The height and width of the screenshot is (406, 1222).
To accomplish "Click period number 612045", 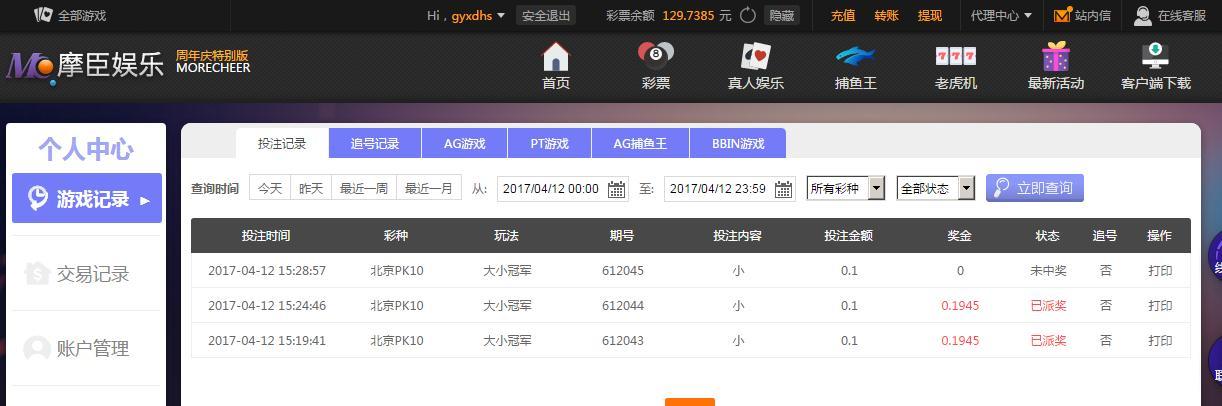I will click(x=623, y=270).
